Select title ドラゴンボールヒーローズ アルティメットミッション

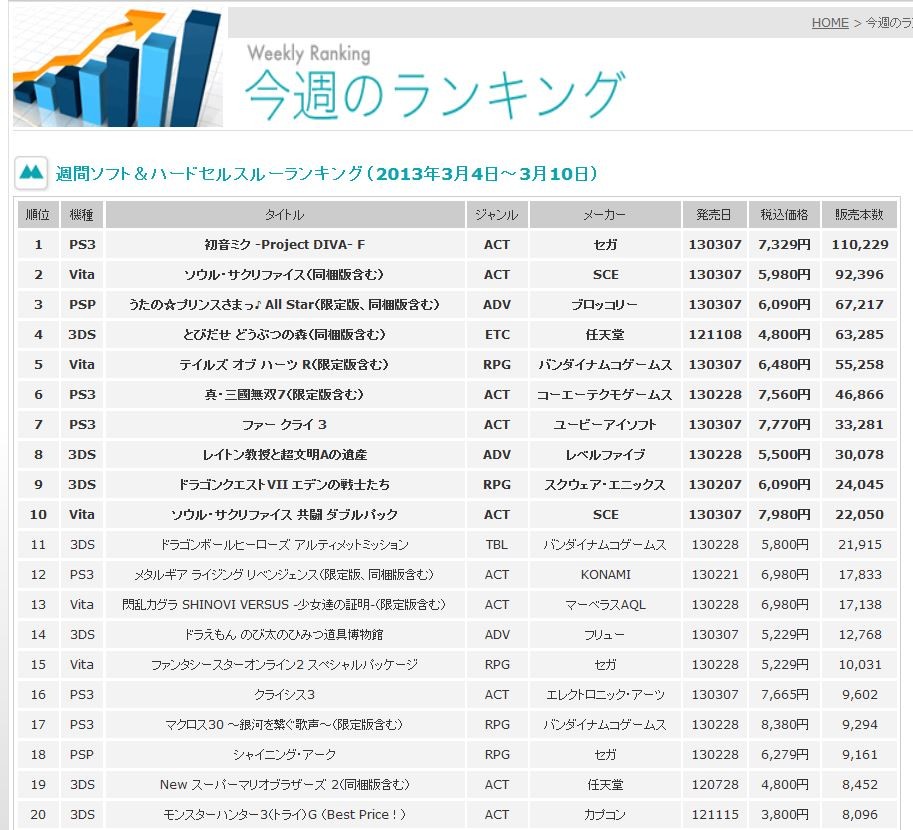285,545
